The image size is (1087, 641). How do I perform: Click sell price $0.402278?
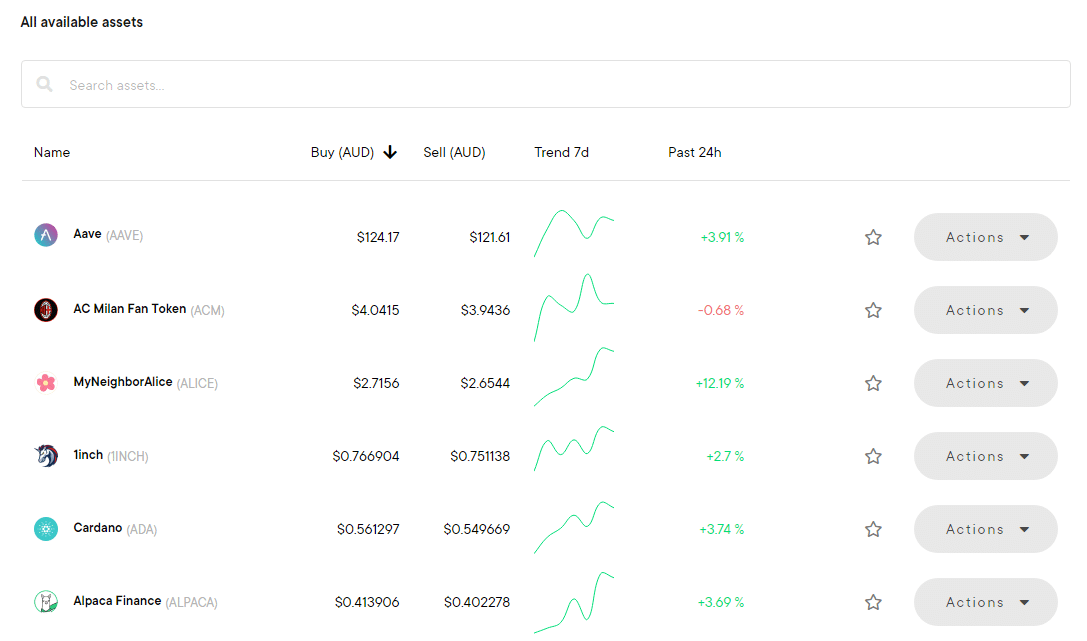477,602
